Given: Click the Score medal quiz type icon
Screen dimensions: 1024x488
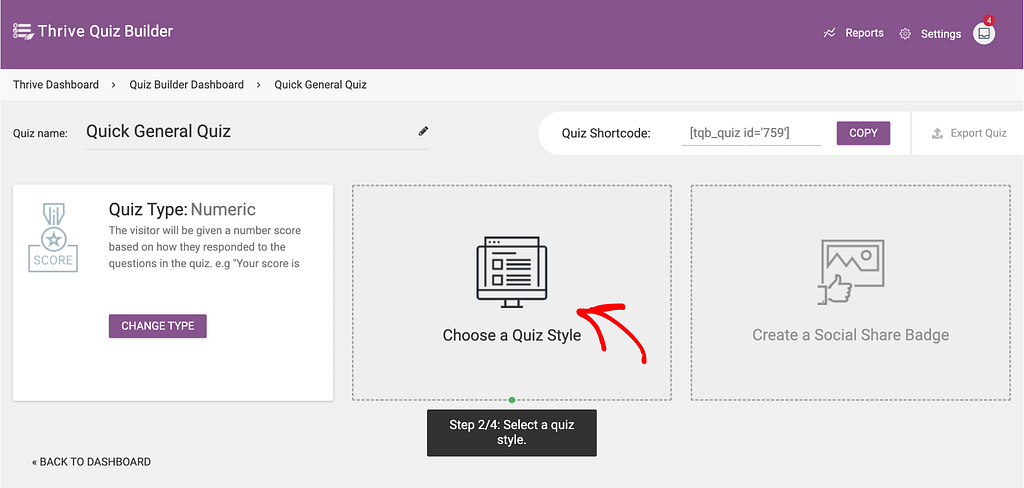Looking at the screenshot, I should tap(53, 237).
